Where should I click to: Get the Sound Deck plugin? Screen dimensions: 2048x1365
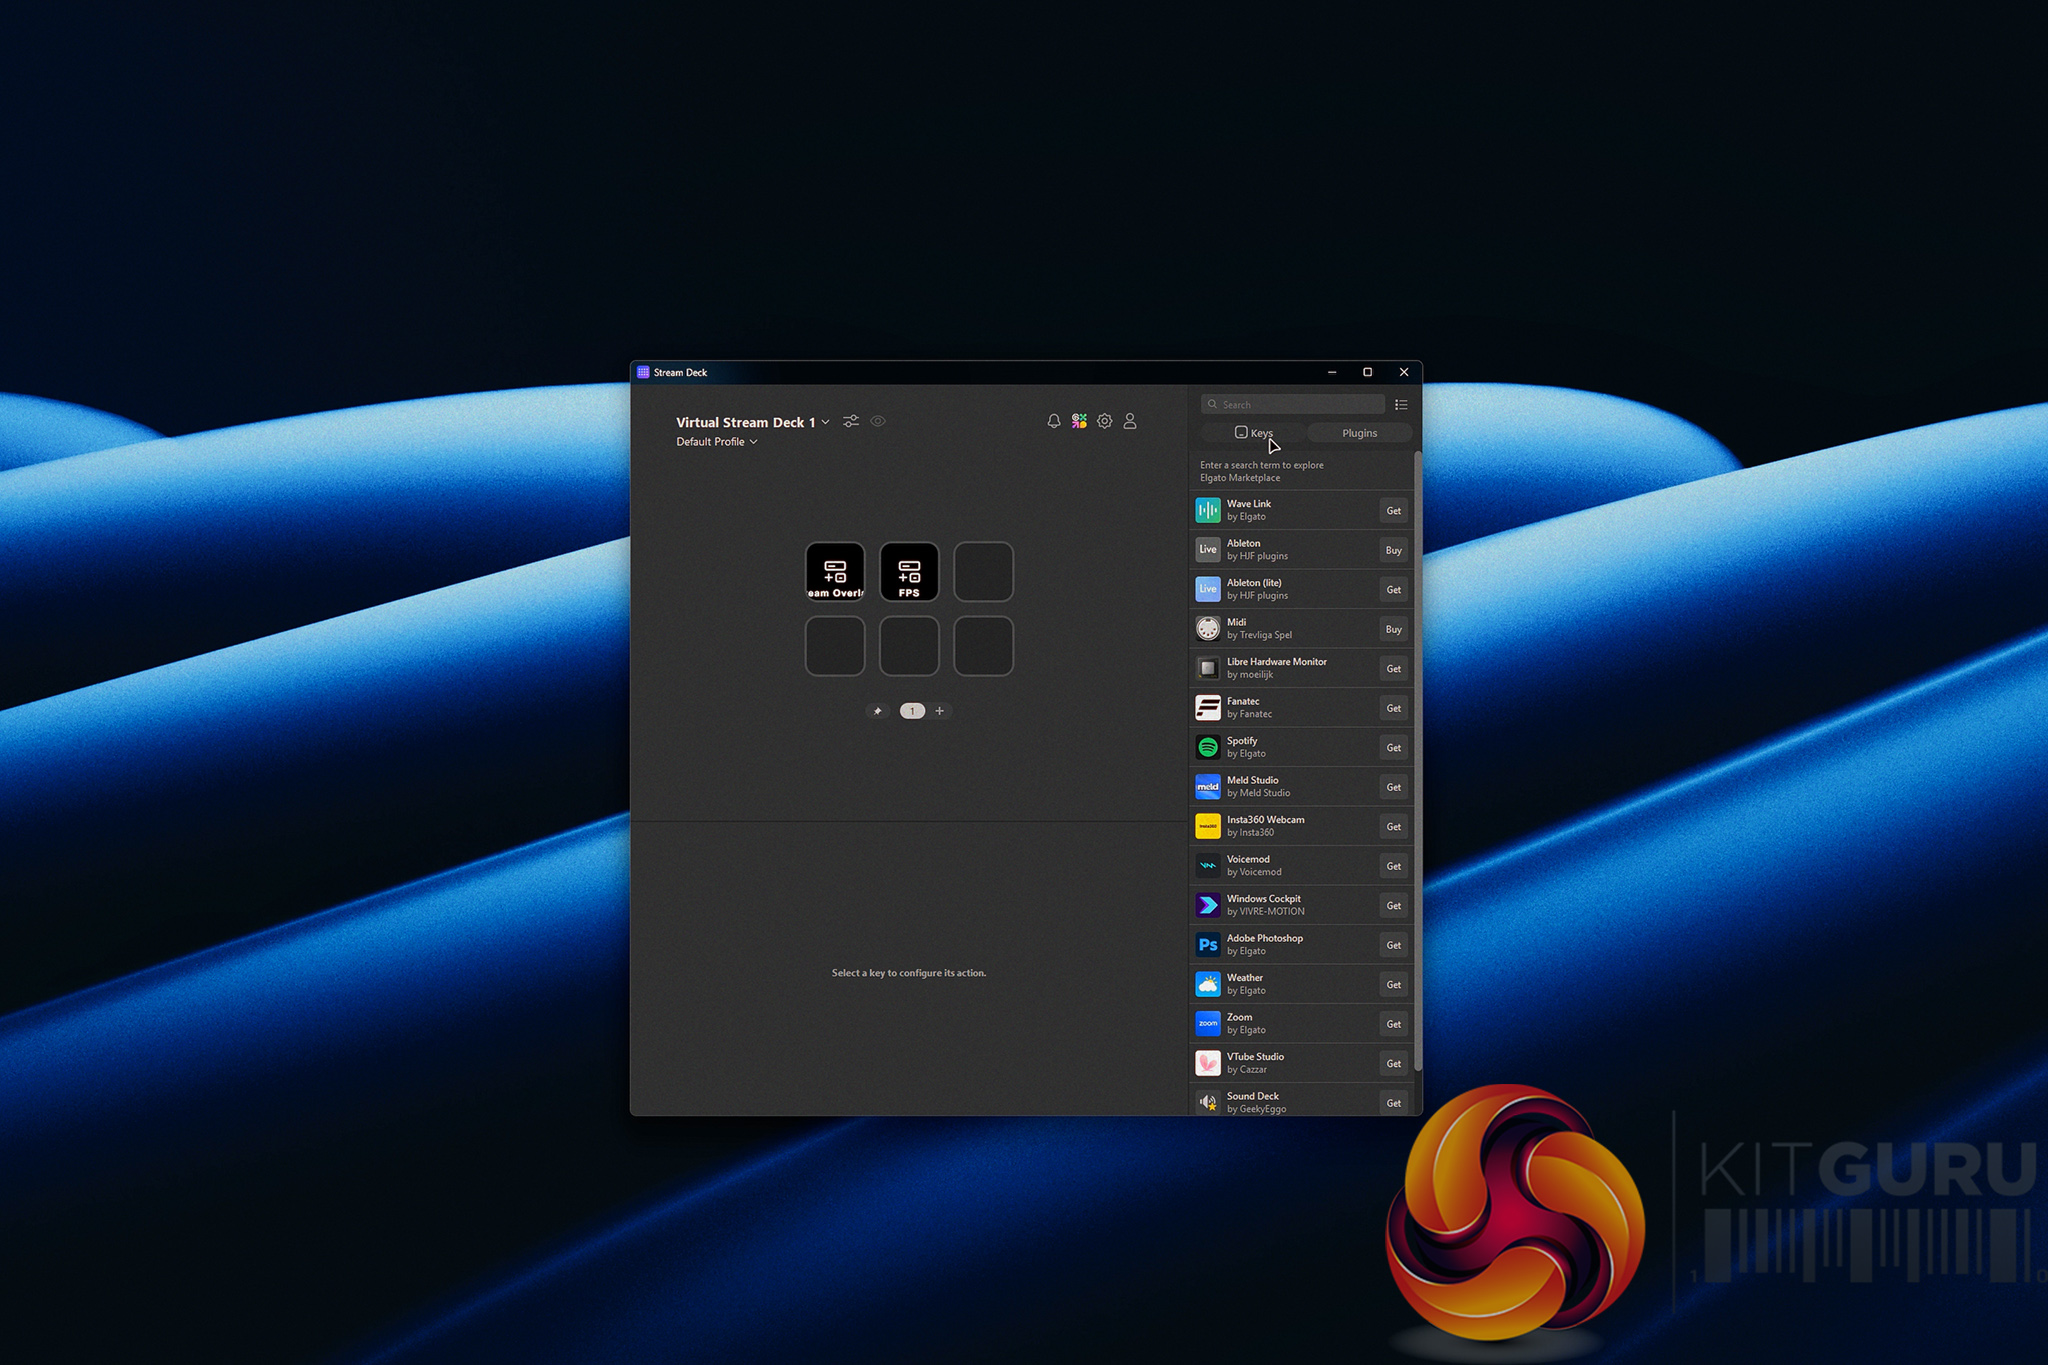pos(1394,1103)
